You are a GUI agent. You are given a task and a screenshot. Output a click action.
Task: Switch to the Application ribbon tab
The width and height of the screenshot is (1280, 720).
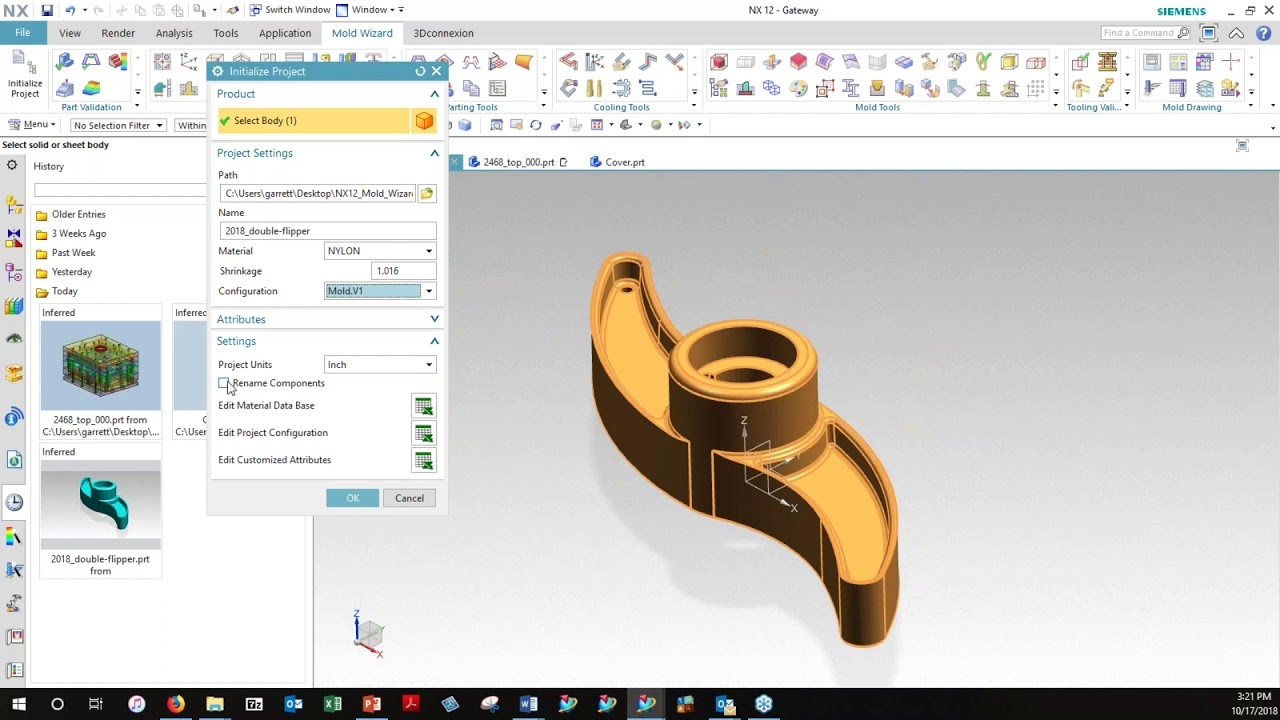(x=285, y=33)
